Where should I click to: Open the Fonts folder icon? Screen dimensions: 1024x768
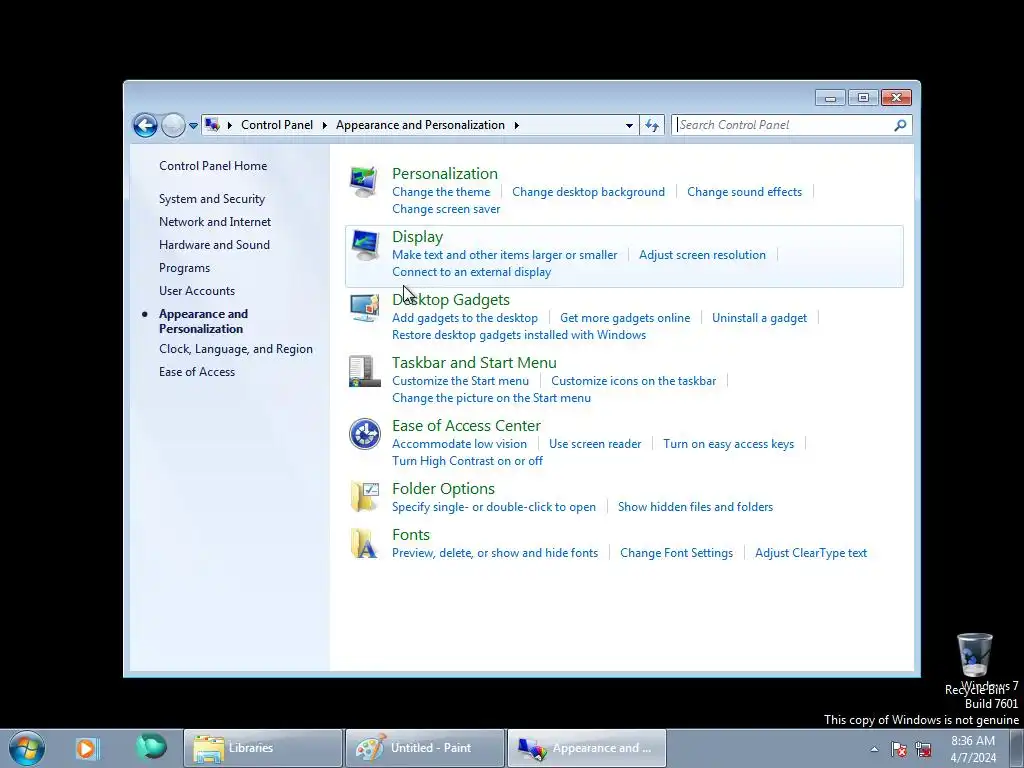click(x=364, y=543)
